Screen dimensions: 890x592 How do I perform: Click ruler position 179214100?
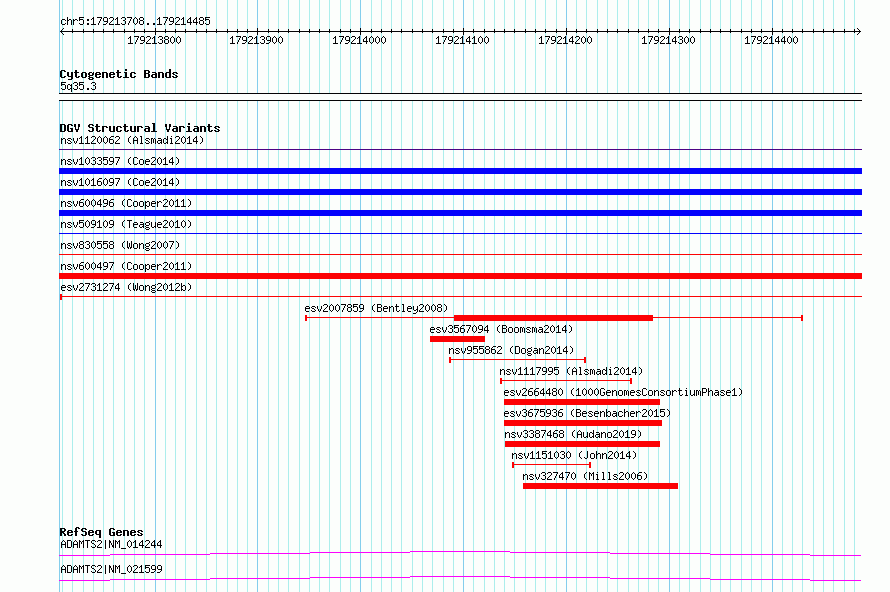(462, 40)
